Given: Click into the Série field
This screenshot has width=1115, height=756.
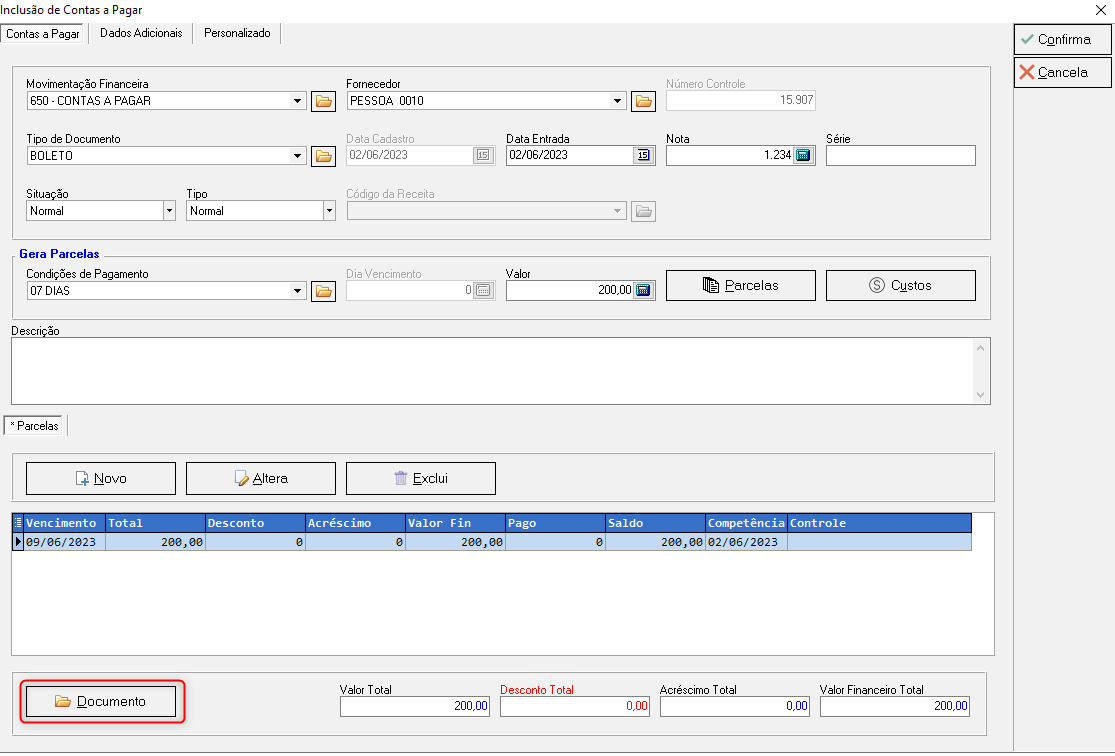Looking at the screenshot, I should coord(901,156).
